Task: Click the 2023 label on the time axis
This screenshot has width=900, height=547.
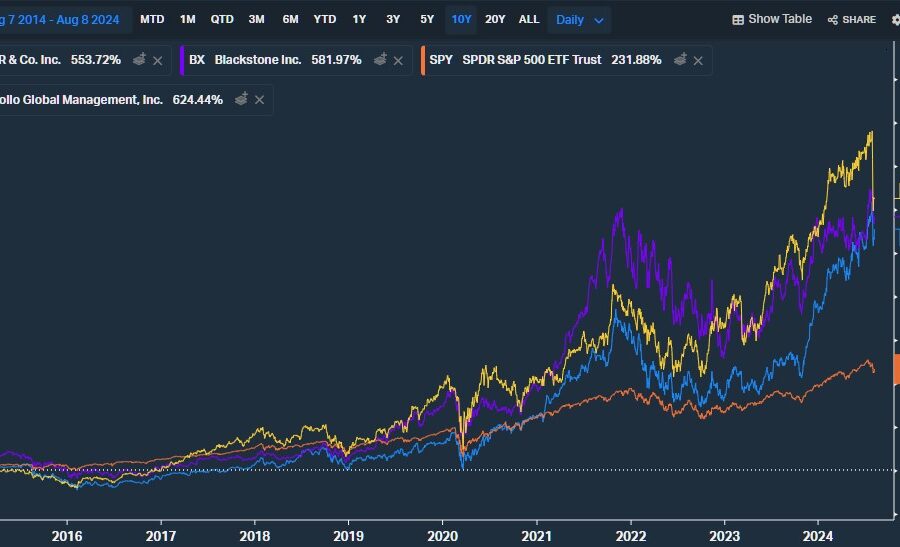Action: pyautogui.click(x=724, y=537)
